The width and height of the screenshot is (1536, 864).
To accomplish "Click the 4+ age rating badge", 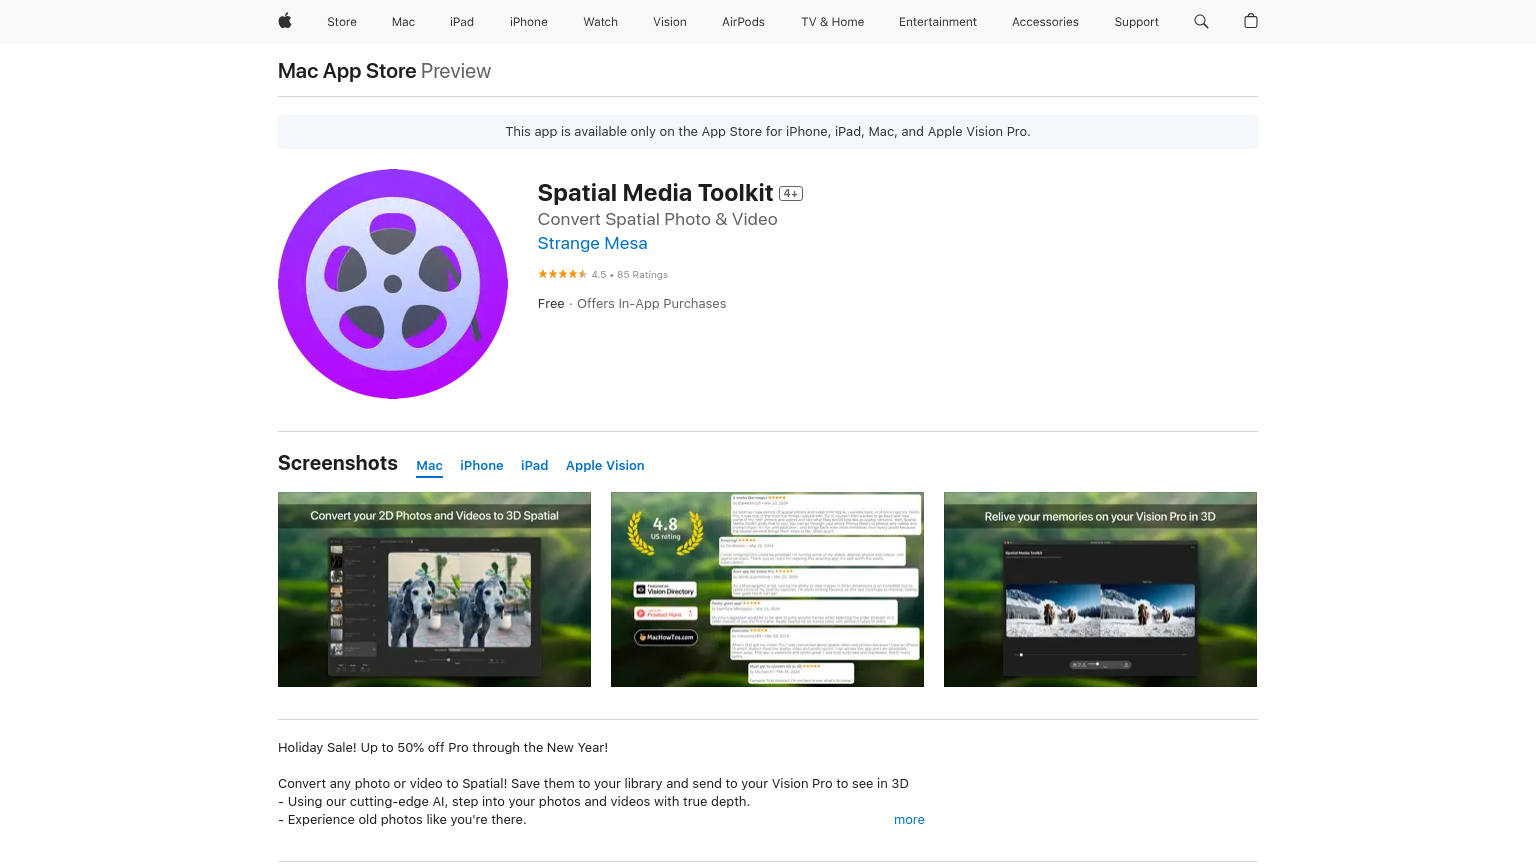I will point(790,193).
